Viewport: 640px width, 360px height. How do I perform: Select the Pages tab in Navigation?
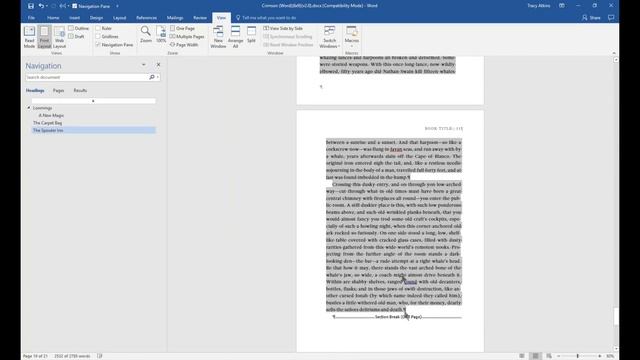pyautogui.click(x=58, y=90)
